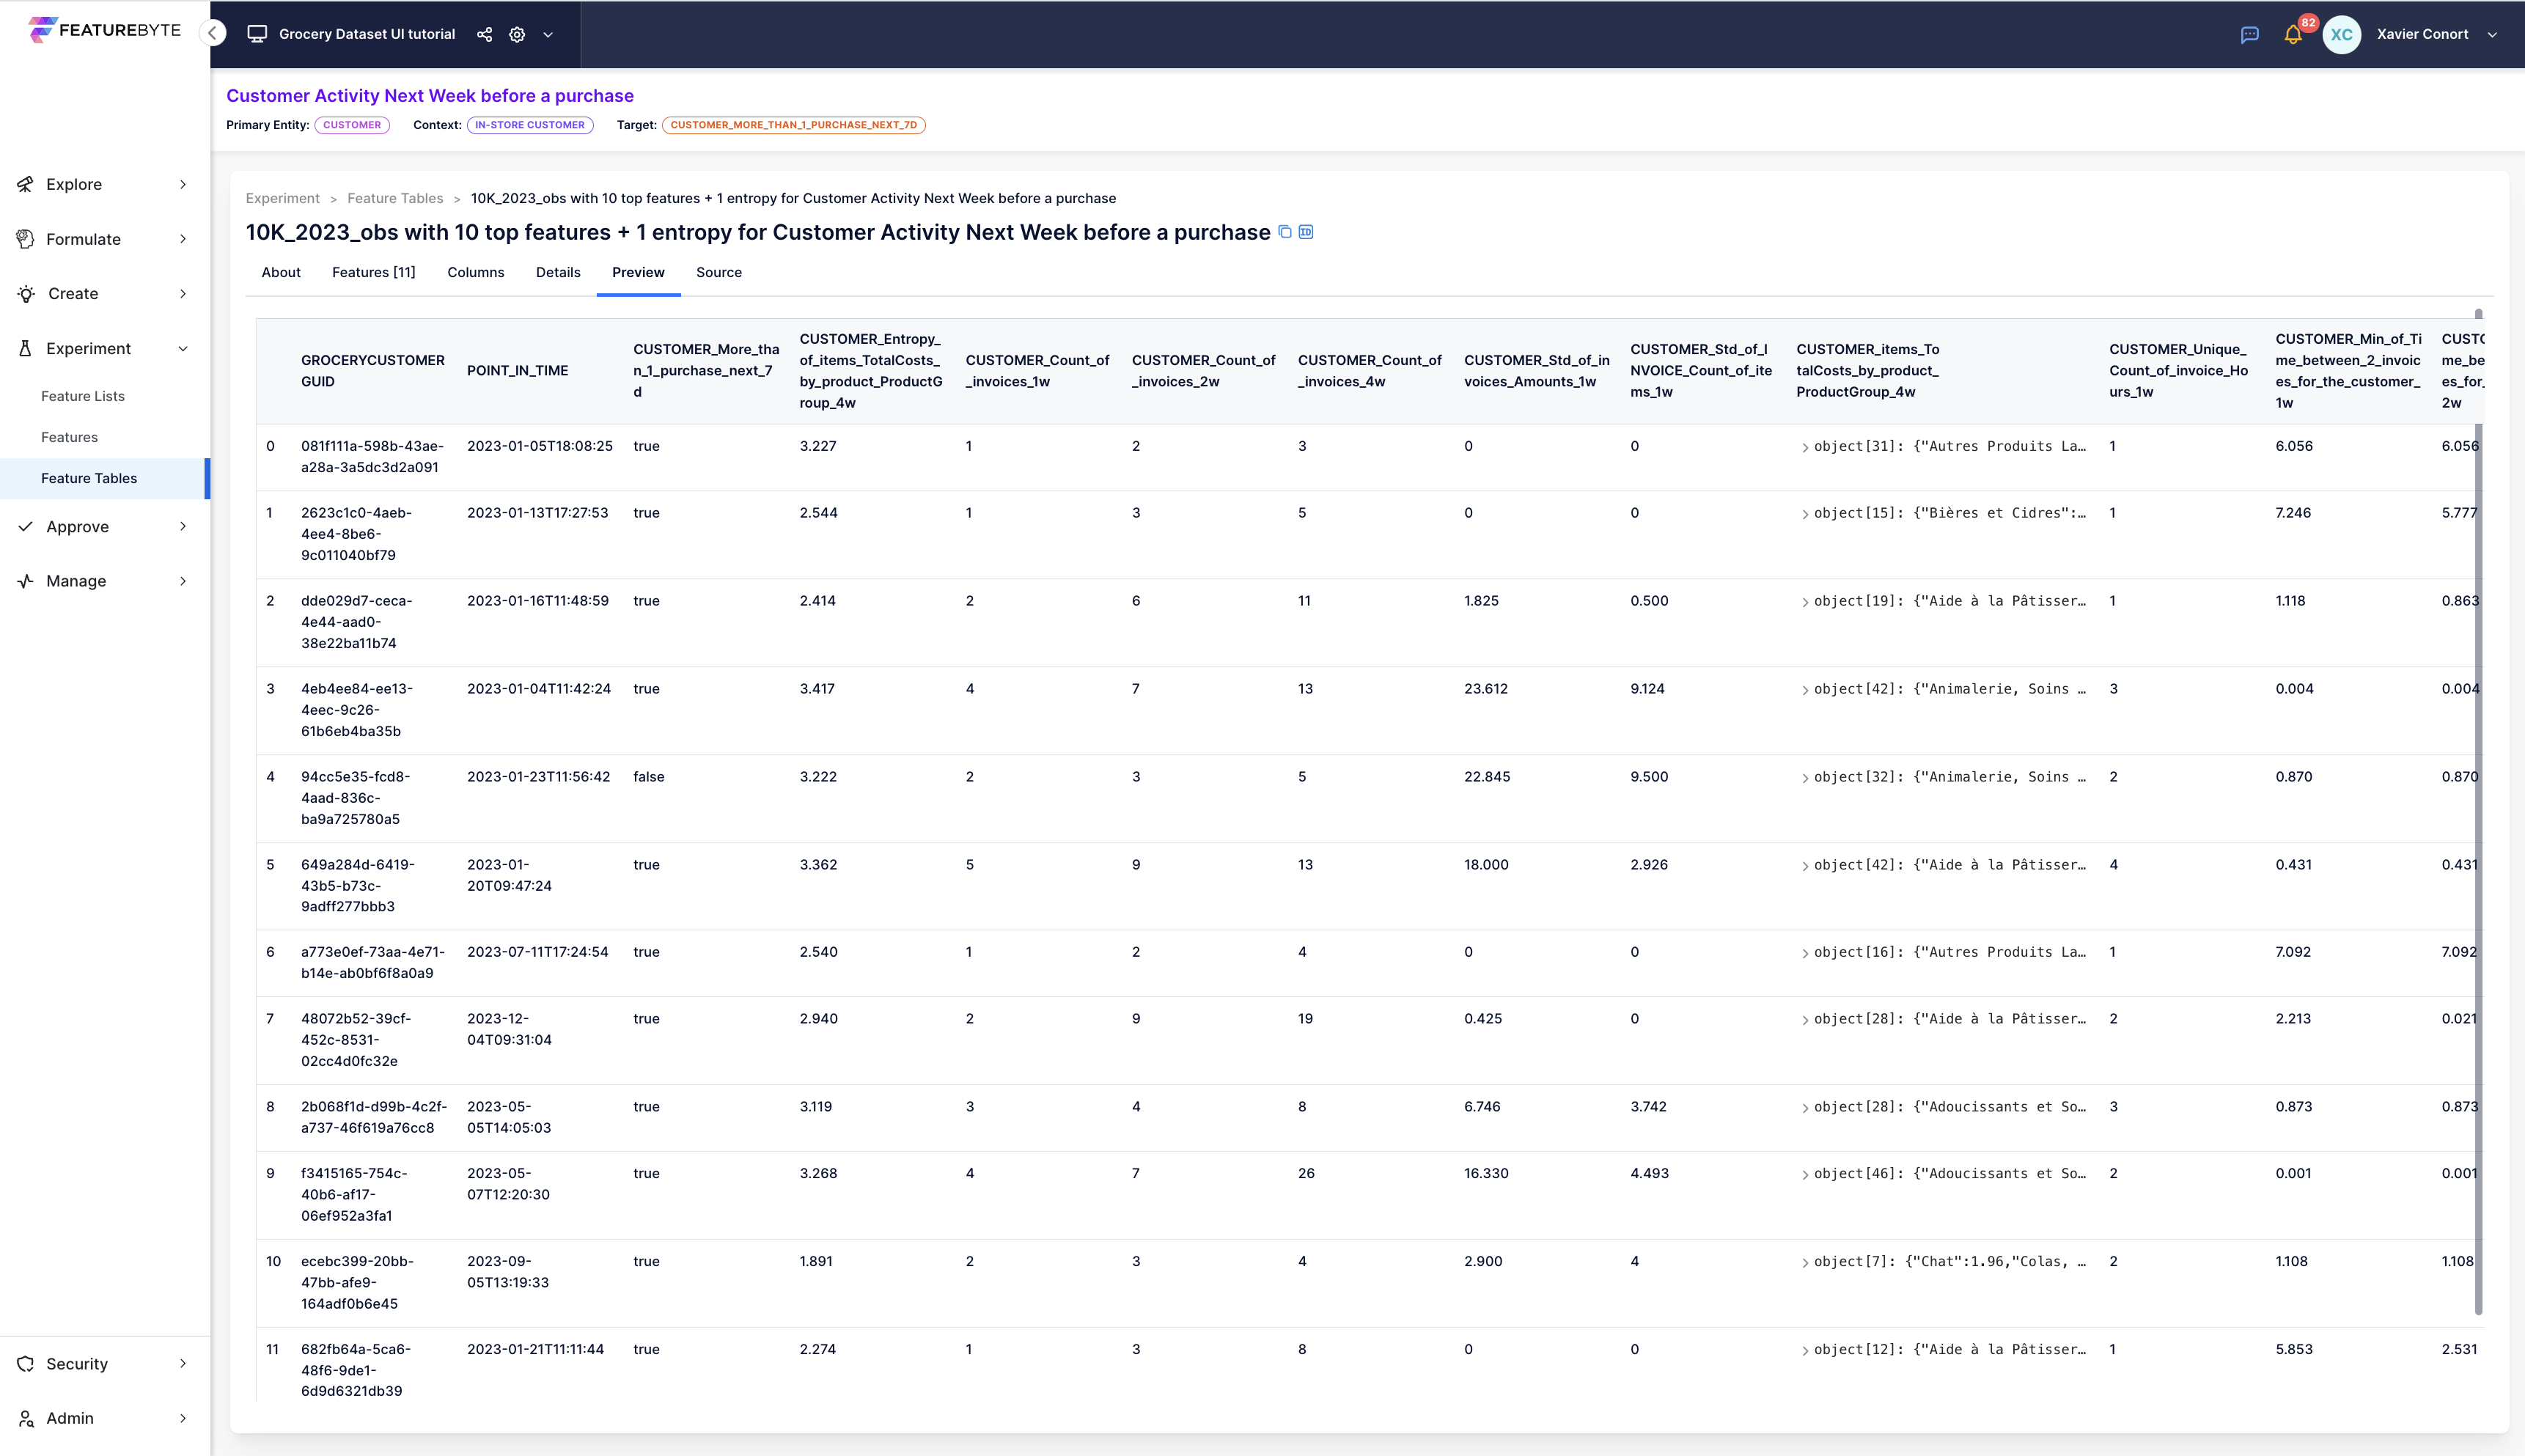Click the Approve checkmark icon
Image resolution: width=2525 pixels, height=1456 pixels.
pos(26,526)
